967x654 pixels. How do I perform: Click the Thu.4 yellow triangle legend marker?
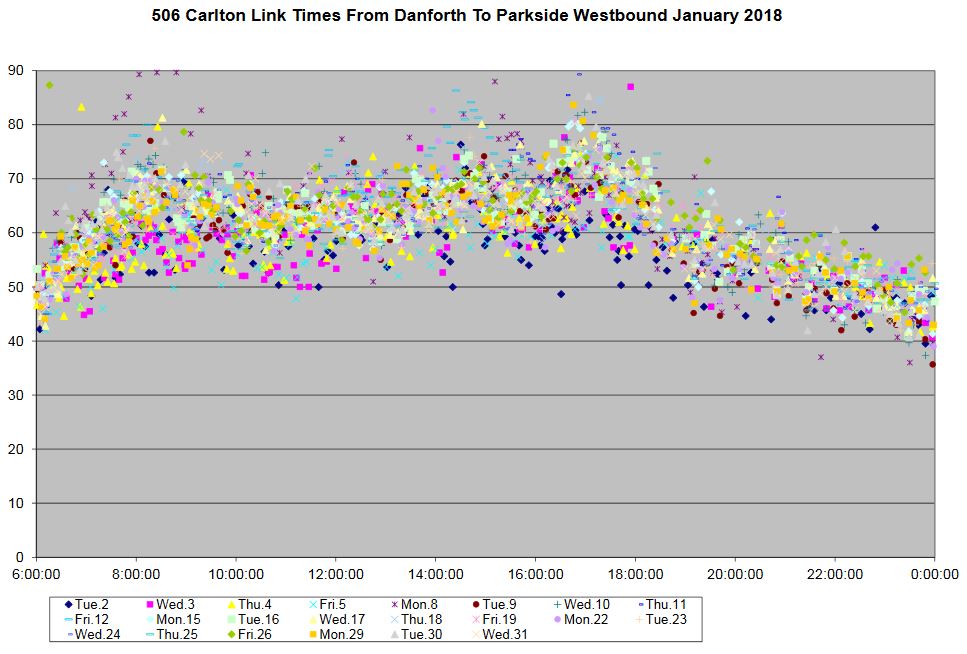click(x=232, y=605)
